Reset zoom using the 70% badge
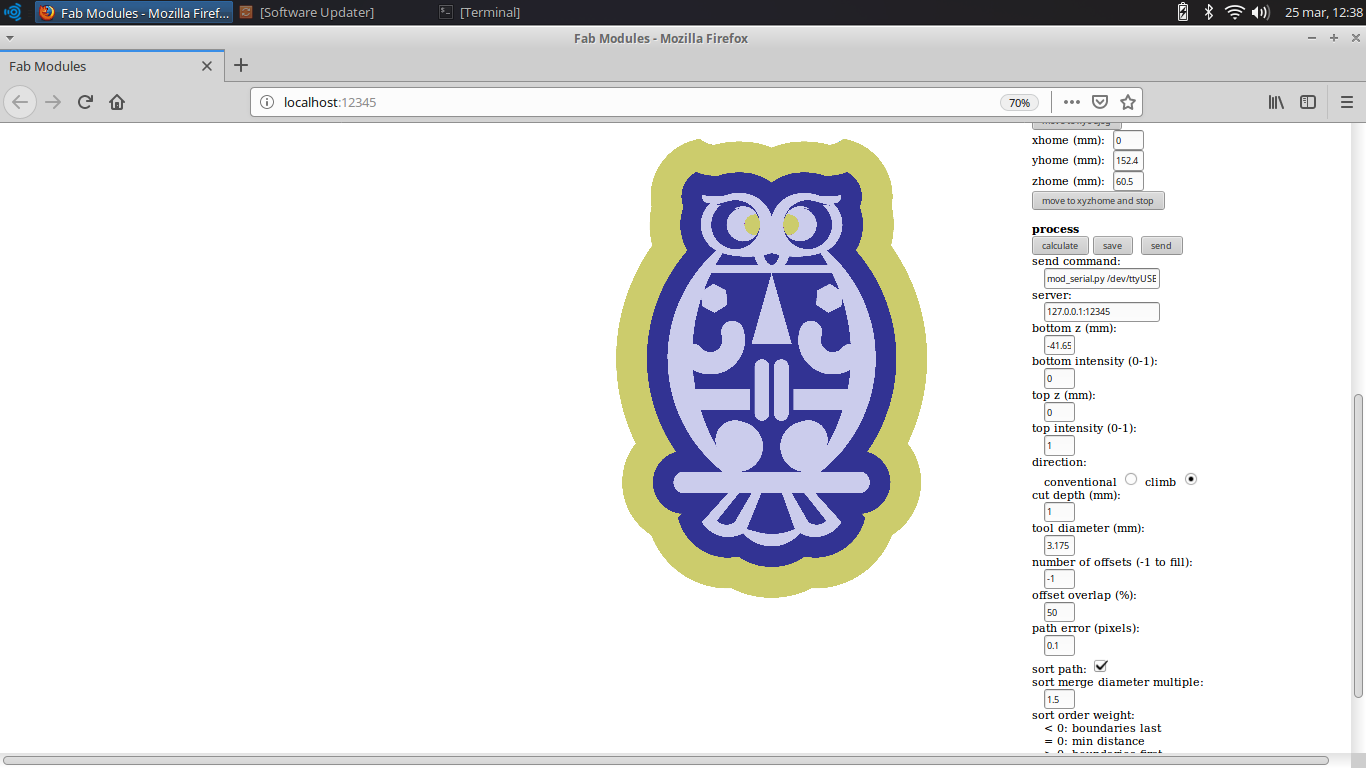 pos(1019,102)
